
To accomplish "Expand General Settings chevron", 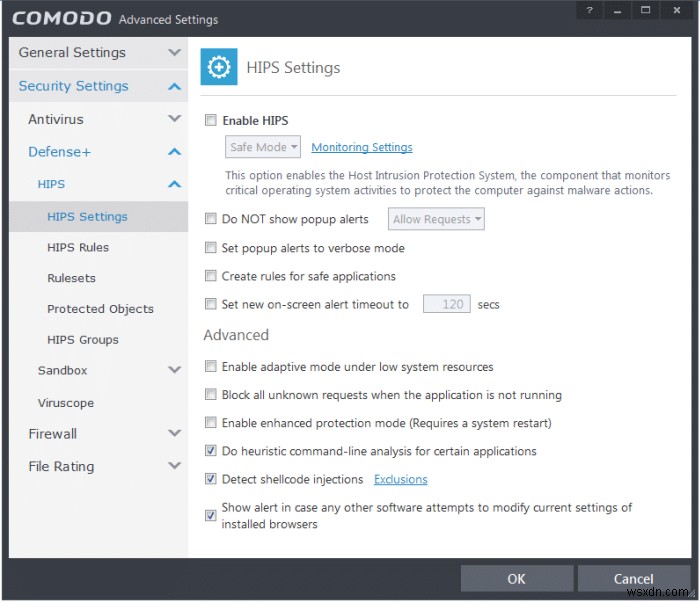I will pos(175,52).
